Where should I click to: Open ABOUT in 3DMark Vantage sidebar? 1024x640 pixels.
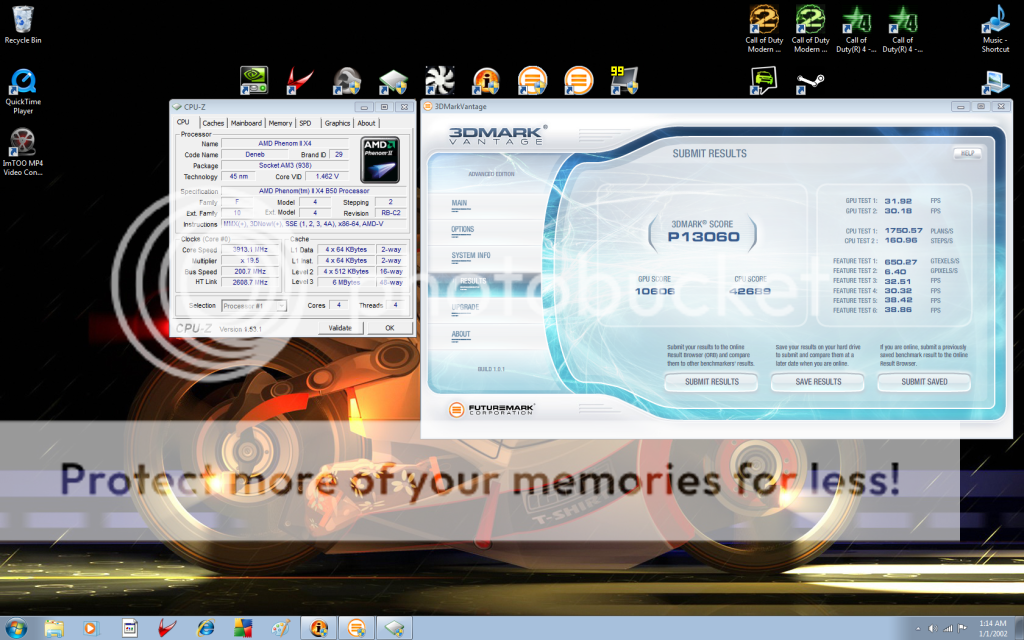460,334
